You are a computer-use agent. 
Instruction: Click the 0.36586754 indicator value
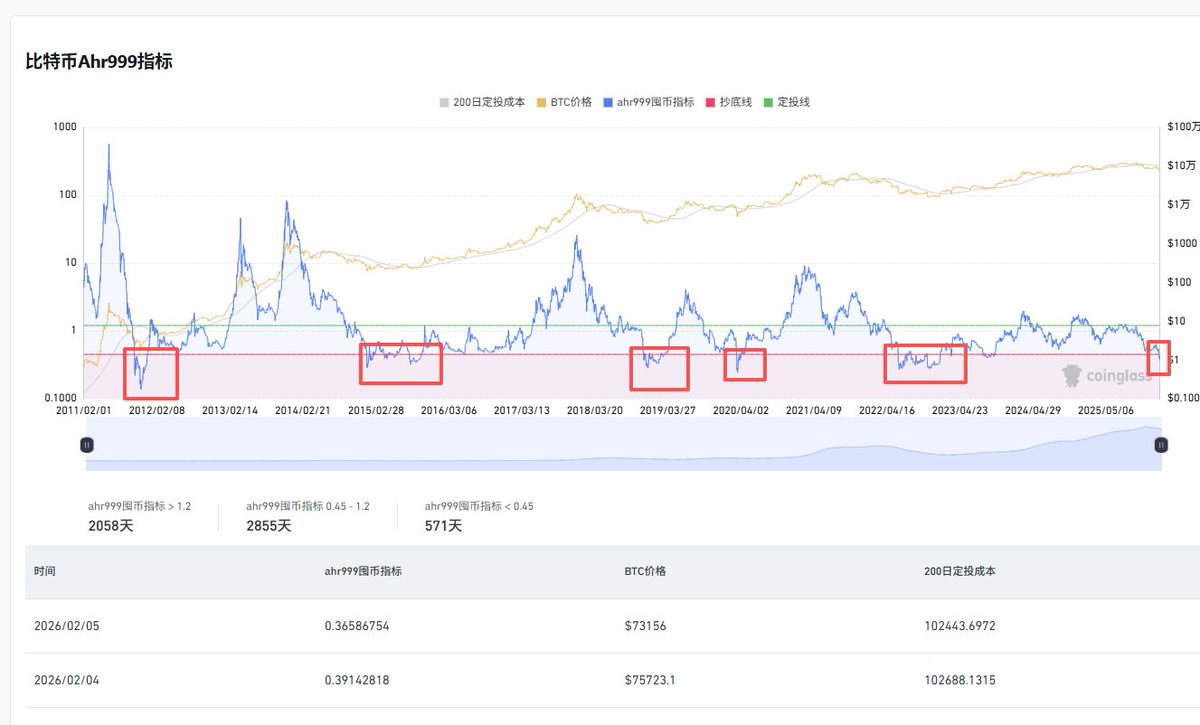366,626
